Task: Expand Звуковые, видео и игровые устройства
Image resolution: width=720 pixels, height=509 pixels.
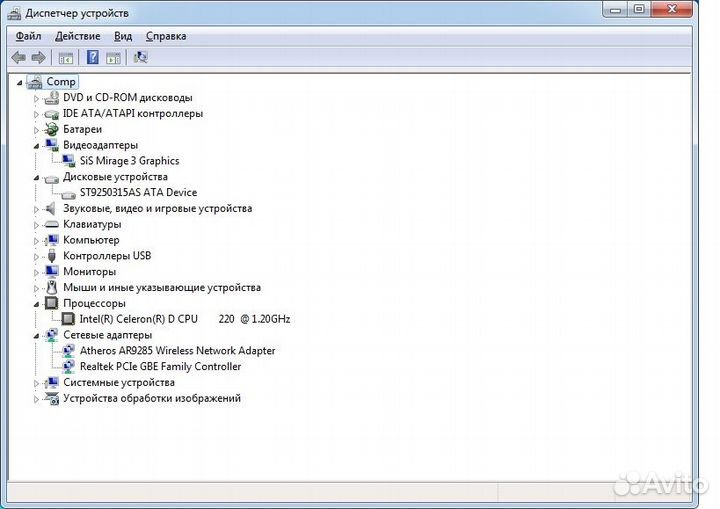Action: [36, 209]
